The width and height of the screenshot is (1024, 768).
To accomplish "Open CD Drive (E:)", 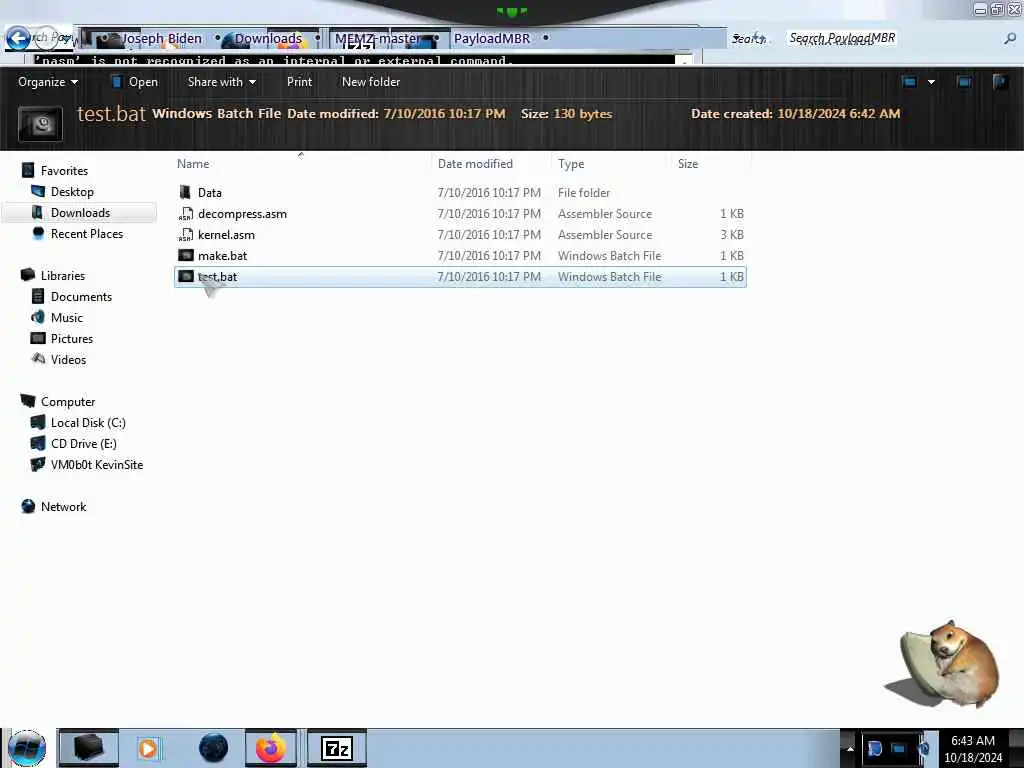I will point(84,443).
